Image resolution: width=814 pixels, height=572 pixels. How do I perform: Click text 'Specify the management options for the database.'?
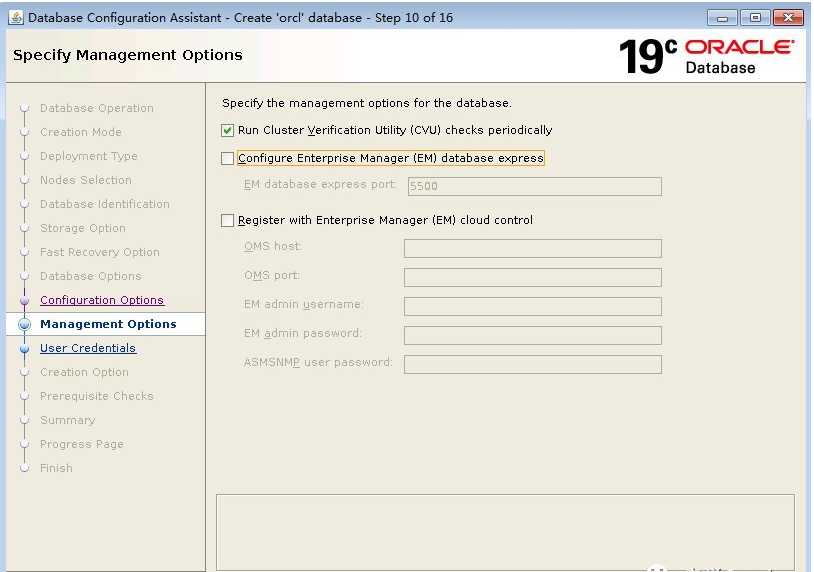(x=367, y=103)
